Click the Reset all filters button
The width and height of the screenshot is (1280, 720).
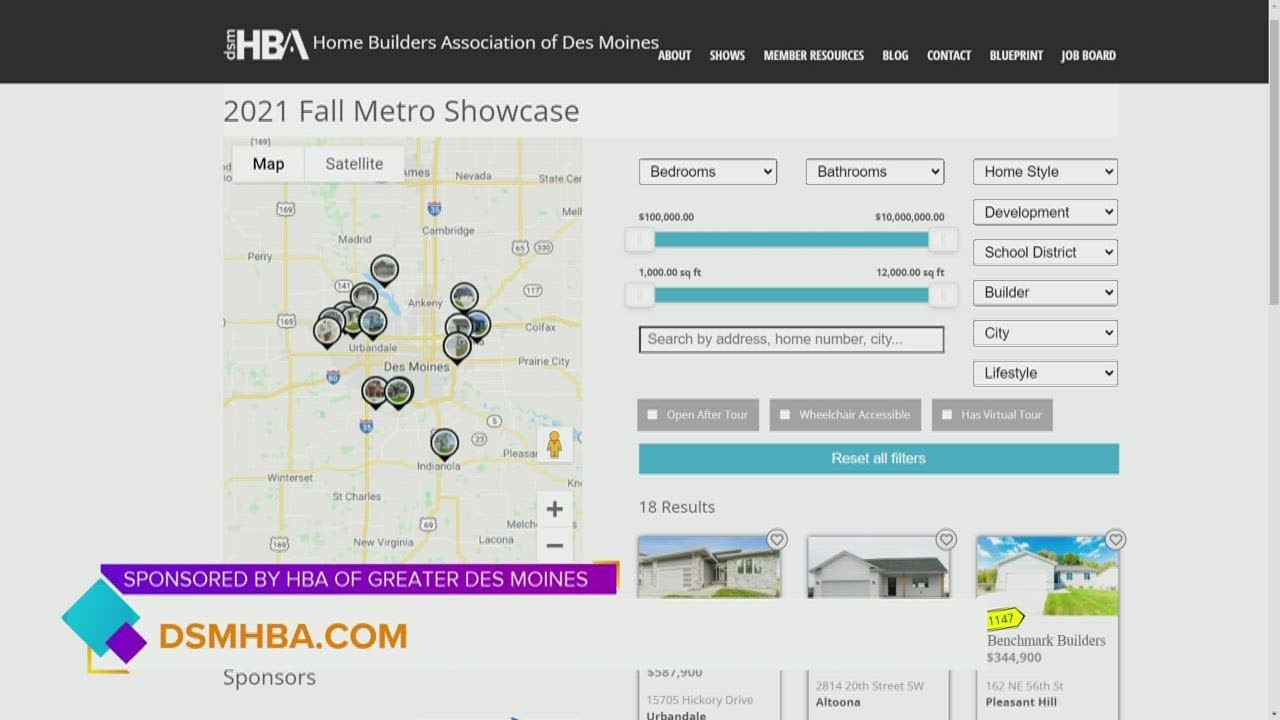tap(879, 458)
